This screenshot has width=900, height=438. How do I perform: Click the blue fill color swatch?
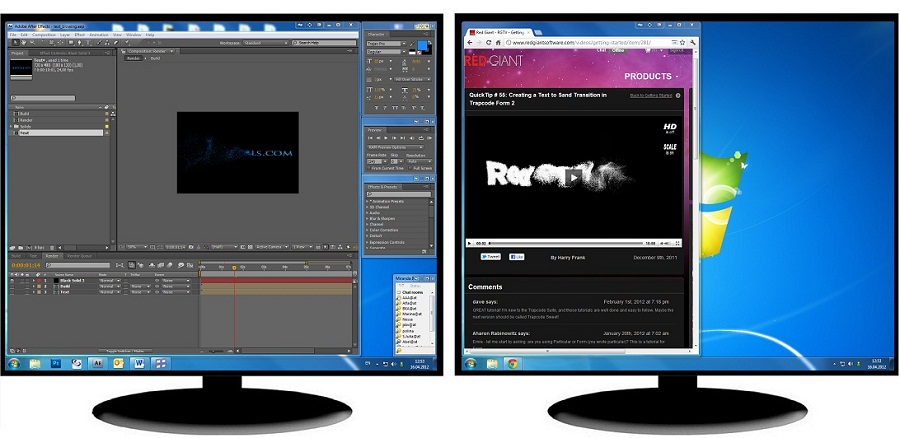click(422, 45)
